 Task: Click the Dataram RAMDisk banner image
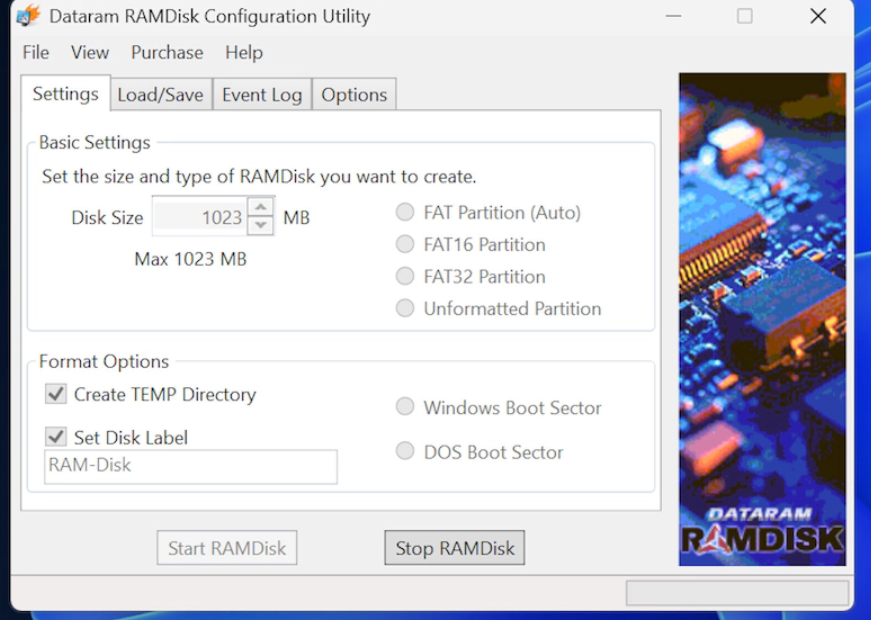pyautogui.click(x=762, y=318)
